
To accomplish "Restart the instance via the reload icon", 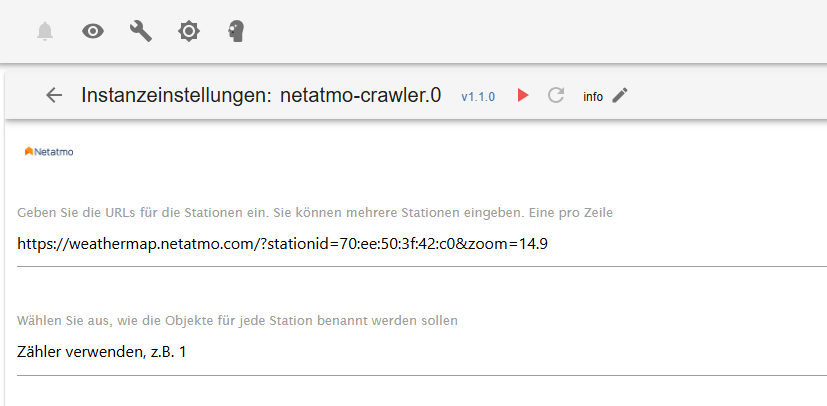I will (556, 96).
